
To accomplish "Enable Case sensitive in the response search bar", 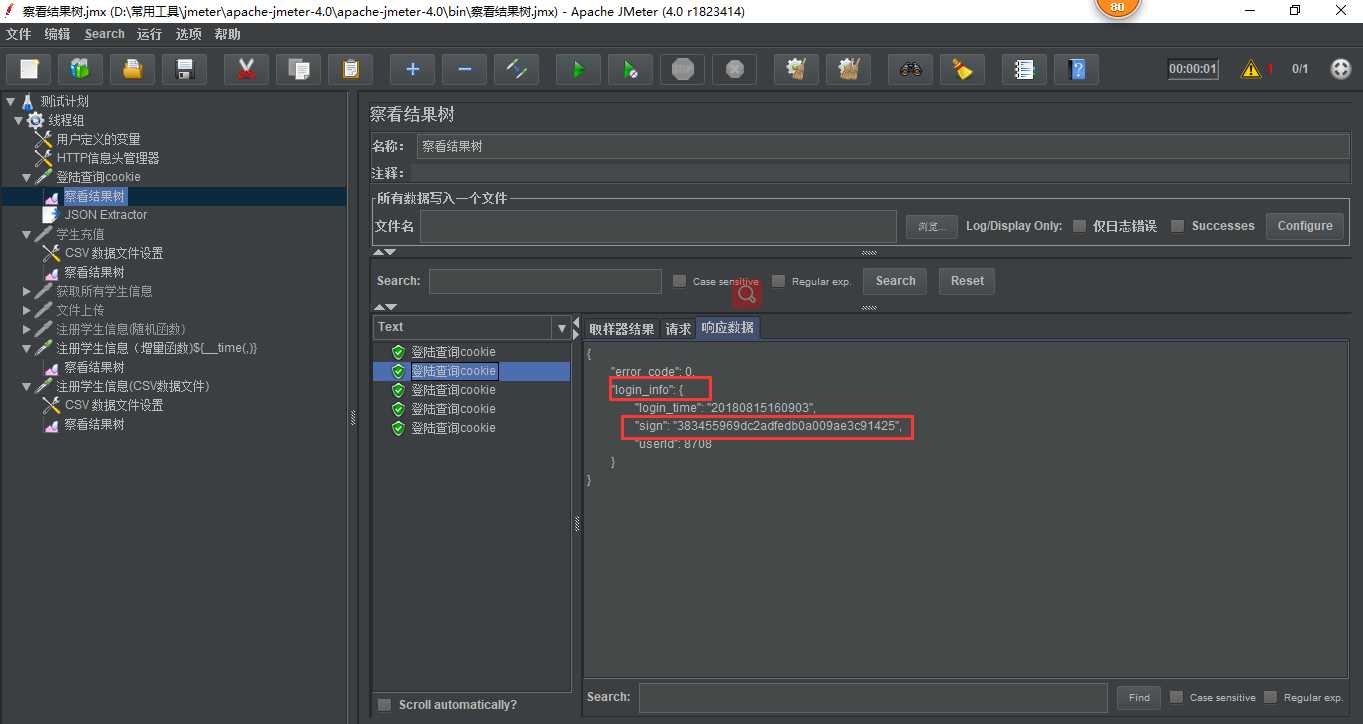I will (x=1176, y=697).
